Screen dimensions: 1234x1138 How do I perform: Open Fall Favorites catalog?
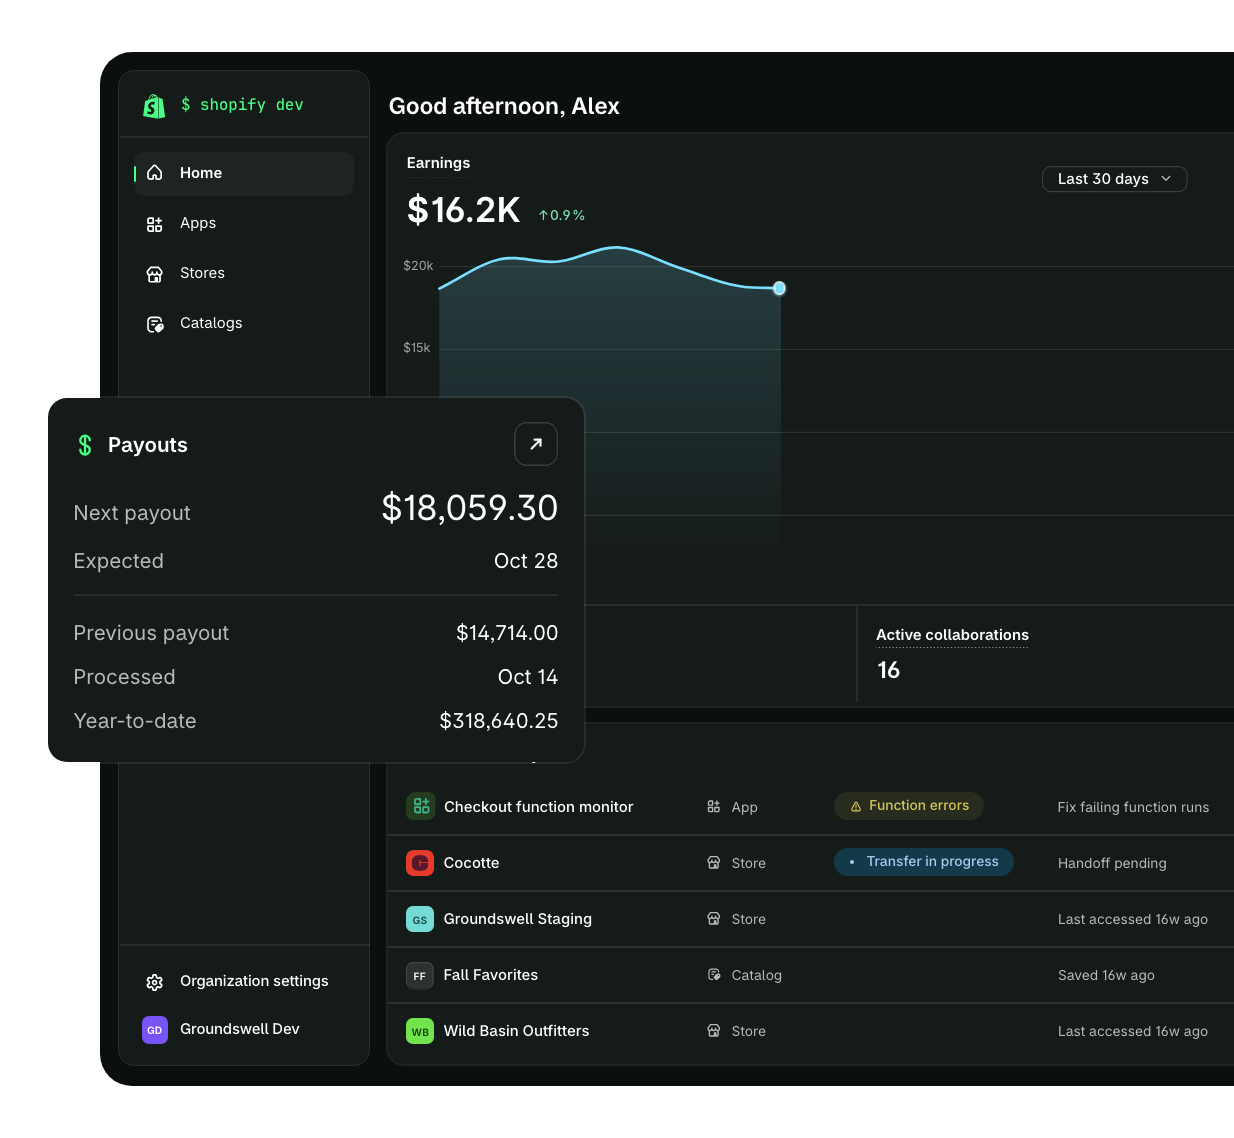tap(490, 975)
